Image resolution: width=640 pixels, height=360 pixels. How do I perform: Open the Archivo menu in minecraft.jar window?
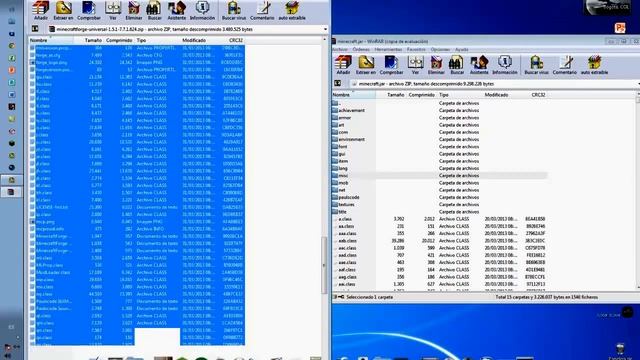click(340, 49)
